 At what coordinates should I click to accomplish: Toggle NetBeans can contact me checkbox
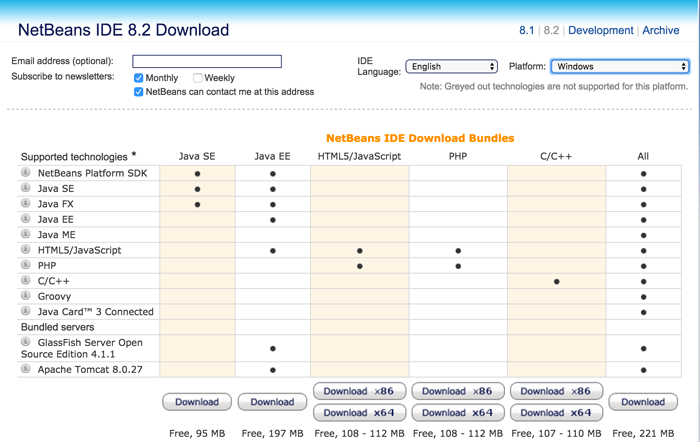pyautogui.click(x=138, y=92)
